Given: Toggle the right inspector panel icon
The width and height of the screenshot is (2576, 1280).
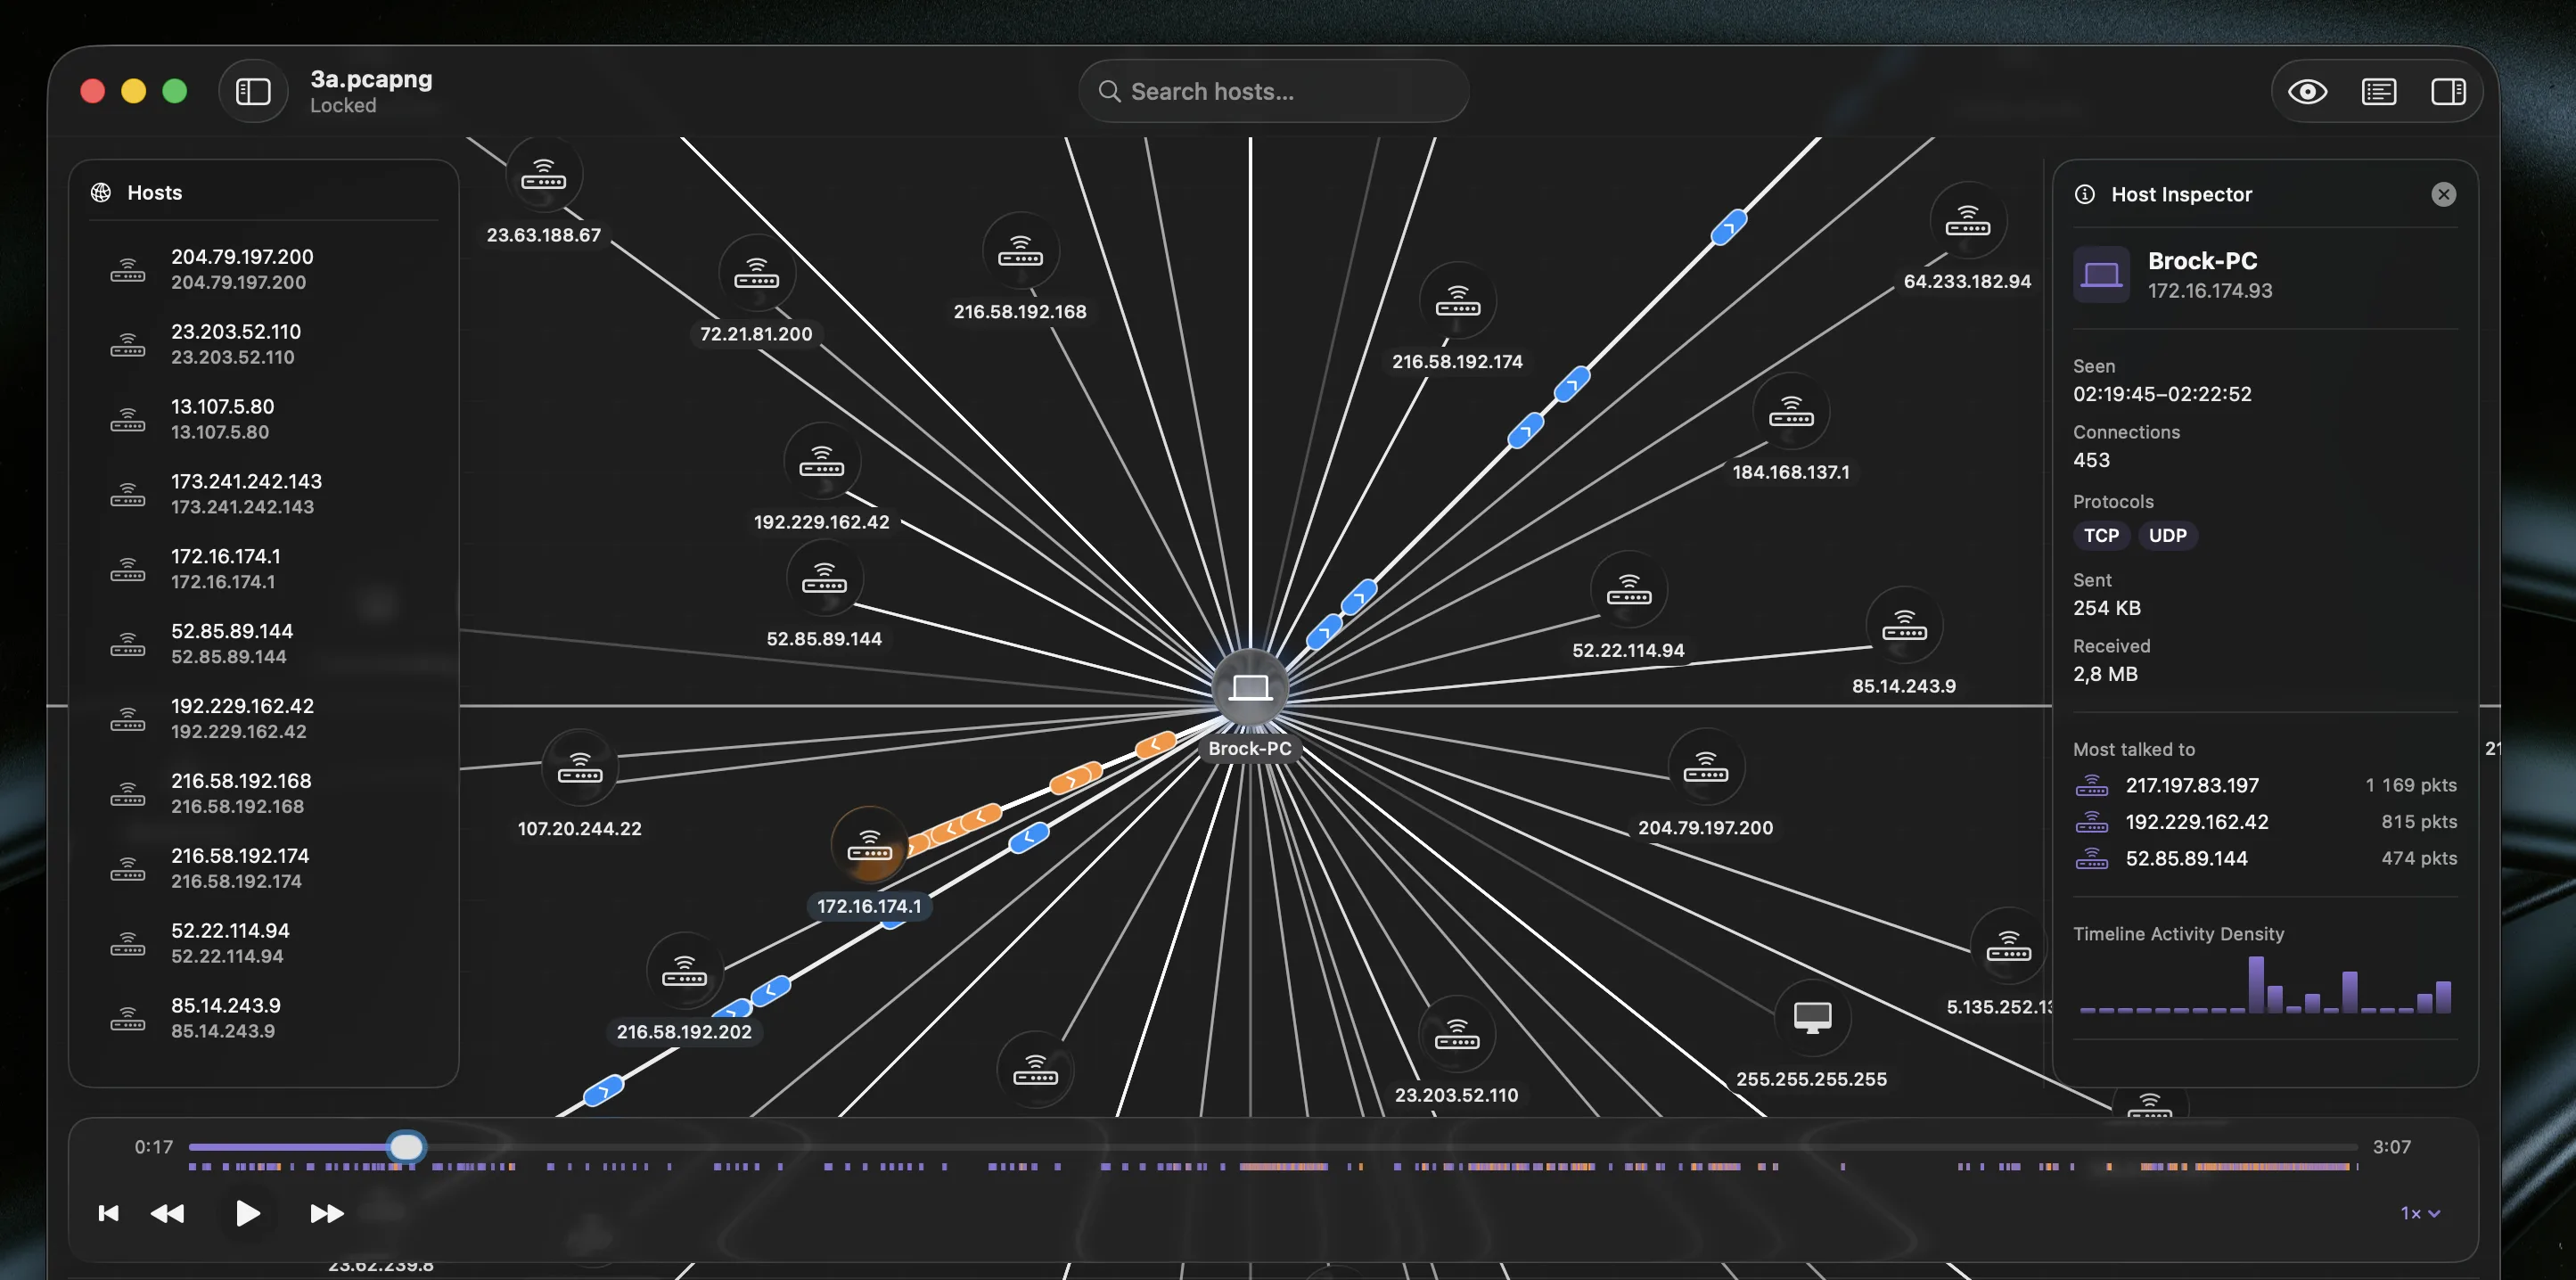Looking at the screenshot, I should pos(2448,92).
